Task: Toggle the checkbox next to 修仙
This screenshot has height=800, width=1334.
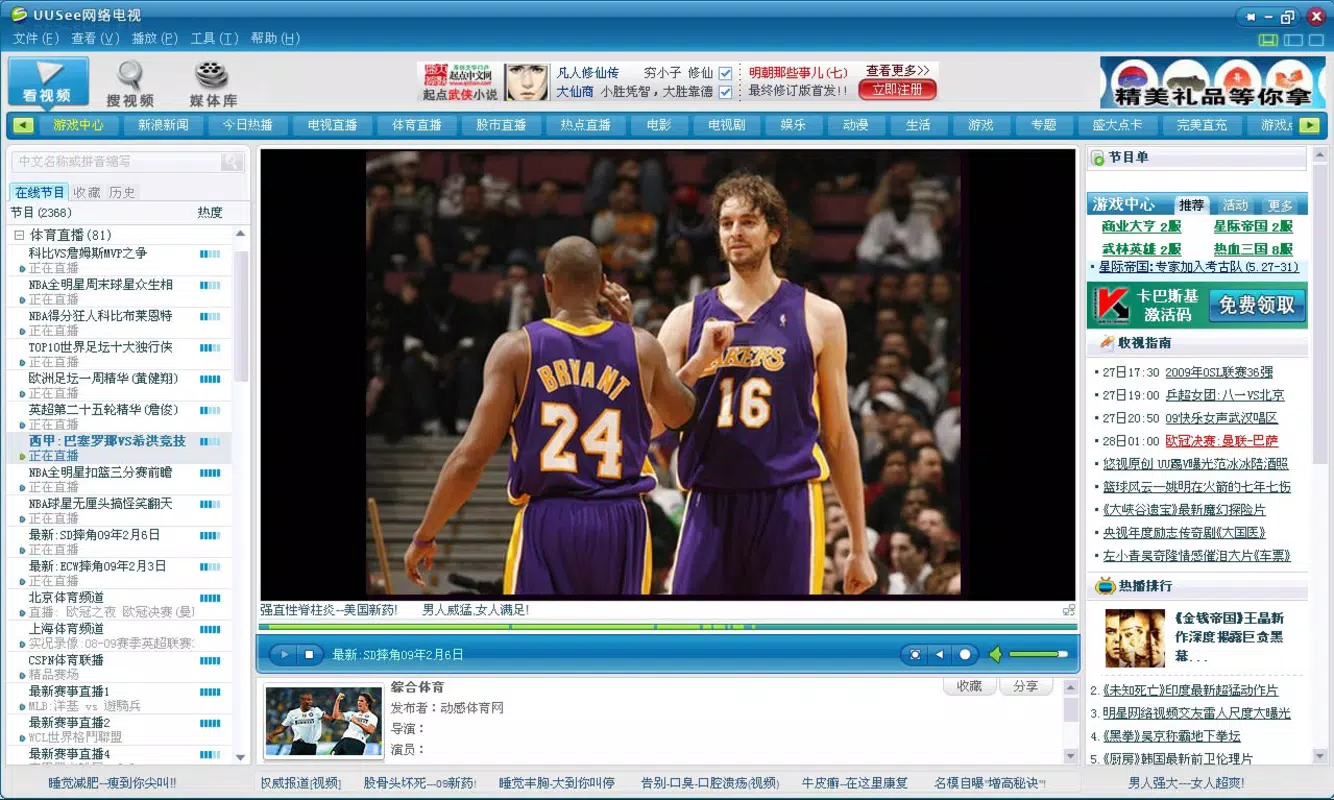Action: click(x=725, y=73)
